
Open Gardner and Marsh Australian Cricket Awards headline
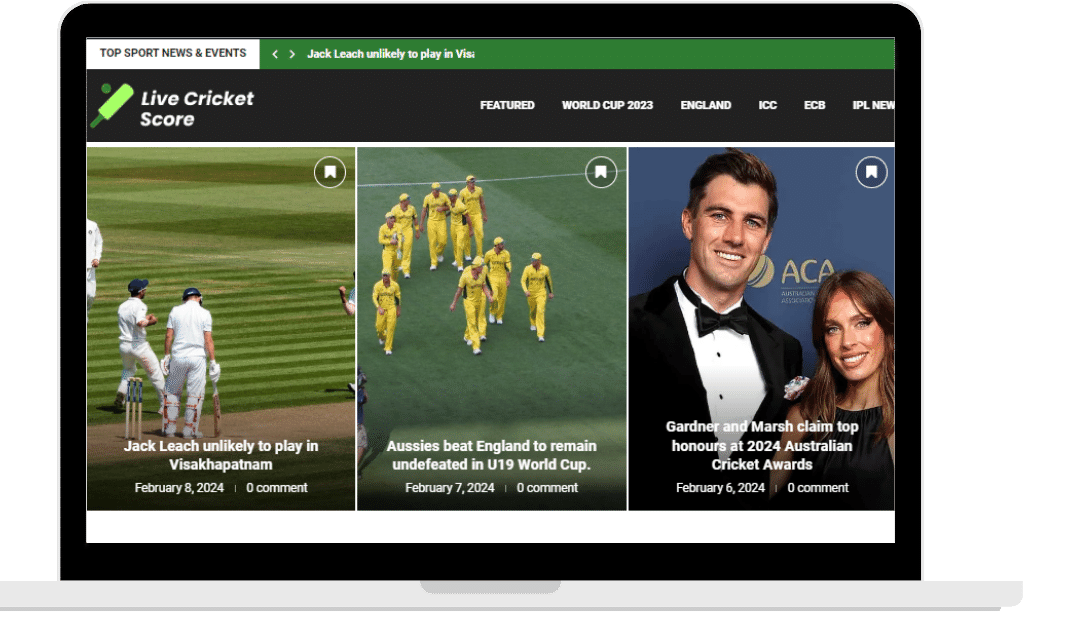click(762, 445)
